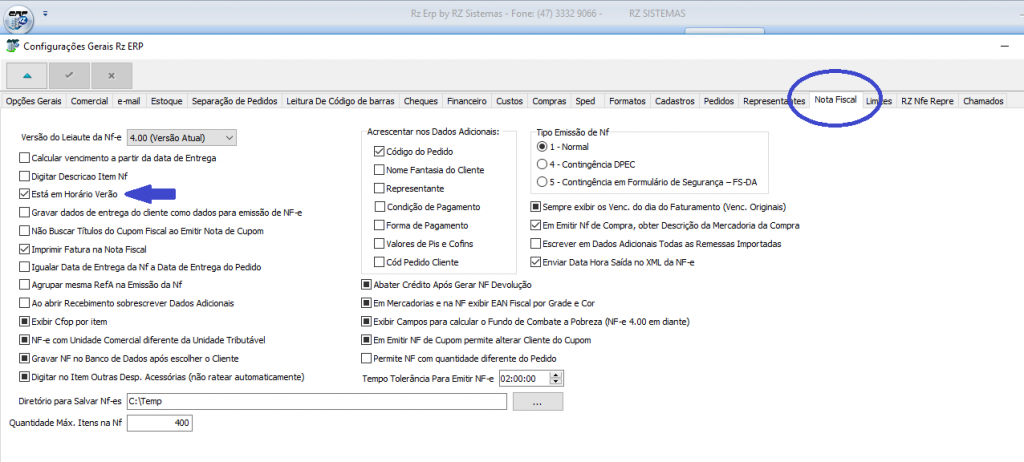This screenshot has height=462, width=1024.
Task: Uncheck Imprimir Fatura na Nota Fiscal
Action: pyautogui.click(x=25, y=248)
